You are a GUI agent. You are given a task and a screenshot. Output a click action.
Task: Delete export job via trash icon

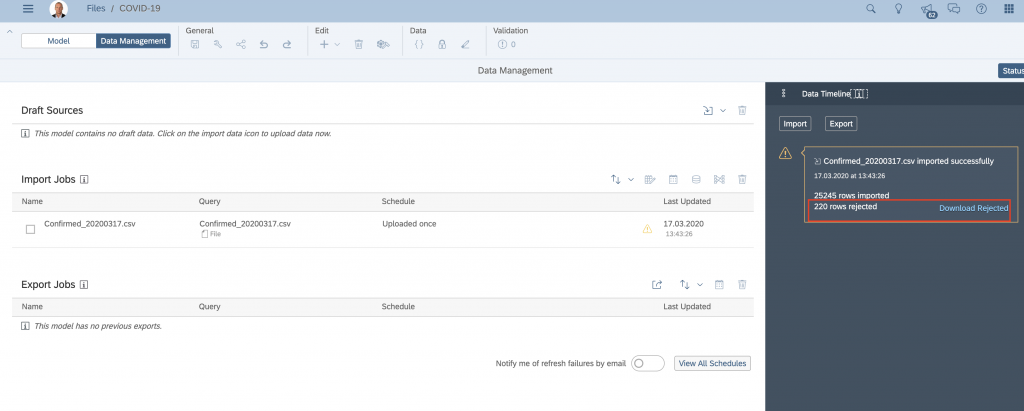coord(742,284)
